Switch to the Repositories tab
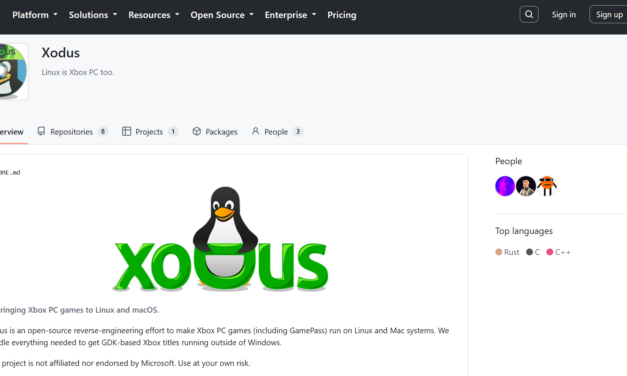The width and height of the screenshot is (627, 376). 73,132
